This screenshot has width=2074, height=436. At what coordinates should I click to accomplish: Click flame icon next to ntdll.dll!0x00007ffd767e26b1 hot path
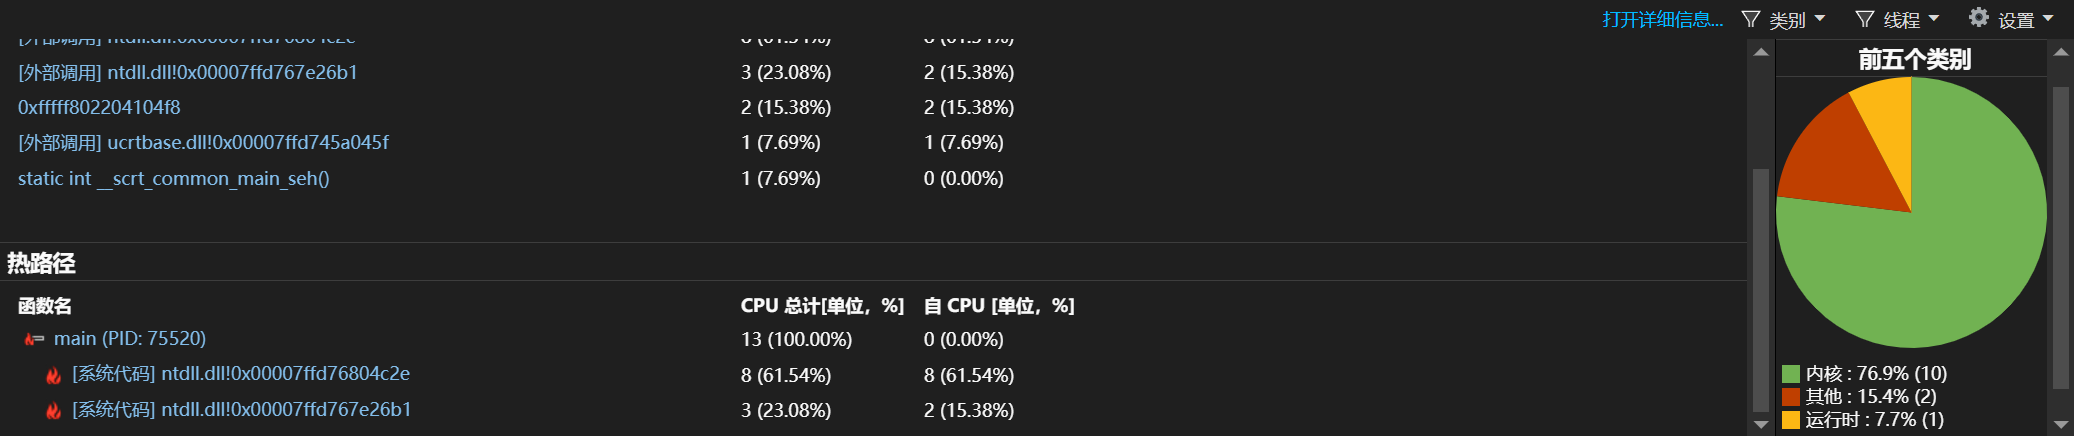pos(54,411)
